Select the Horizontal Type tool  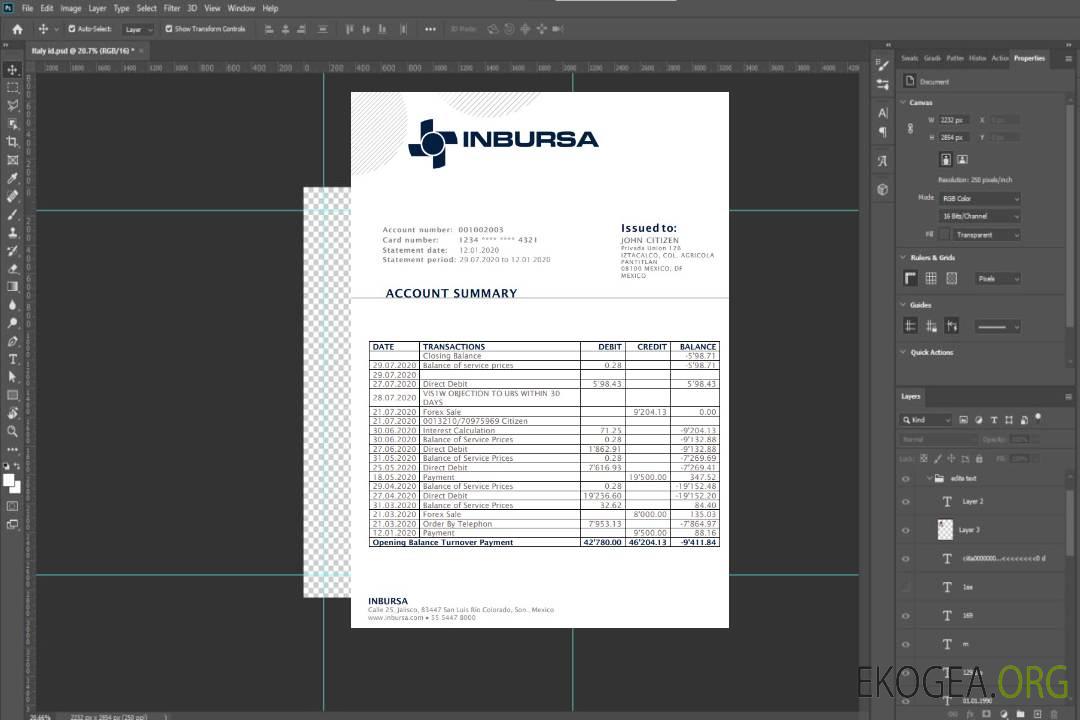click(12, 359)
